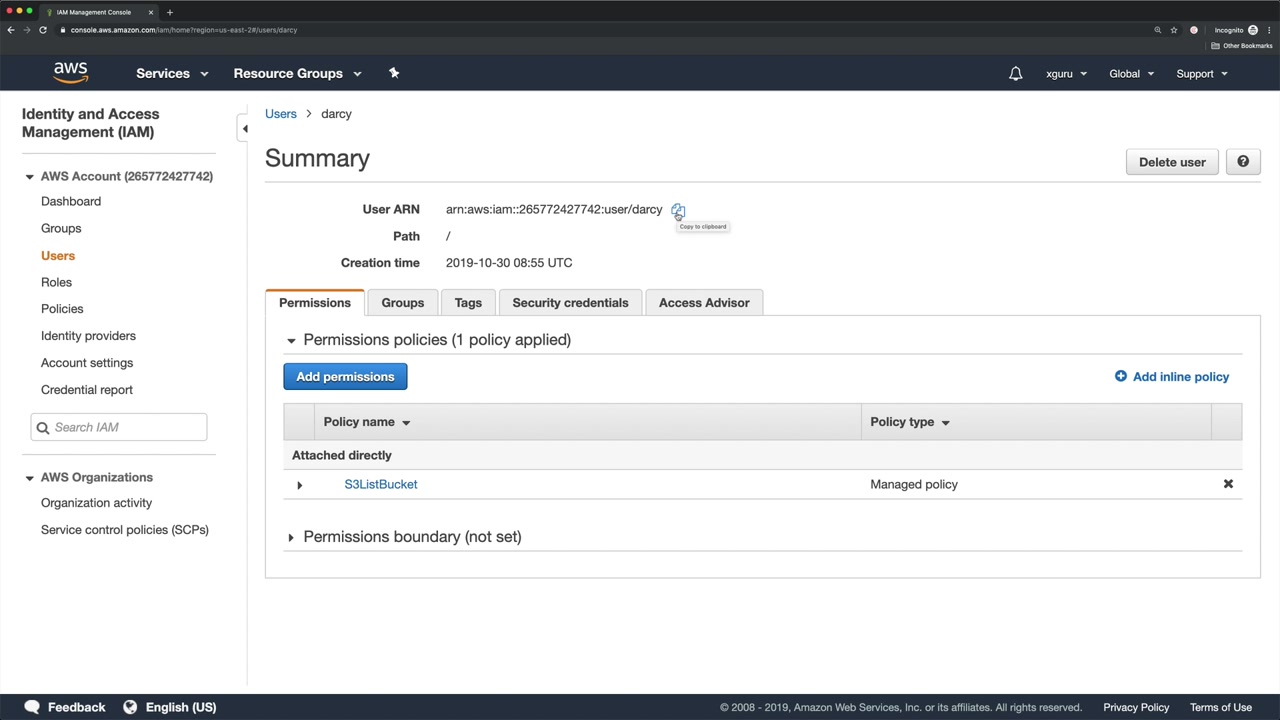The image size is (1280, 720).
Task: Open the xguru account dropdown
Action: click(1066, 74)
